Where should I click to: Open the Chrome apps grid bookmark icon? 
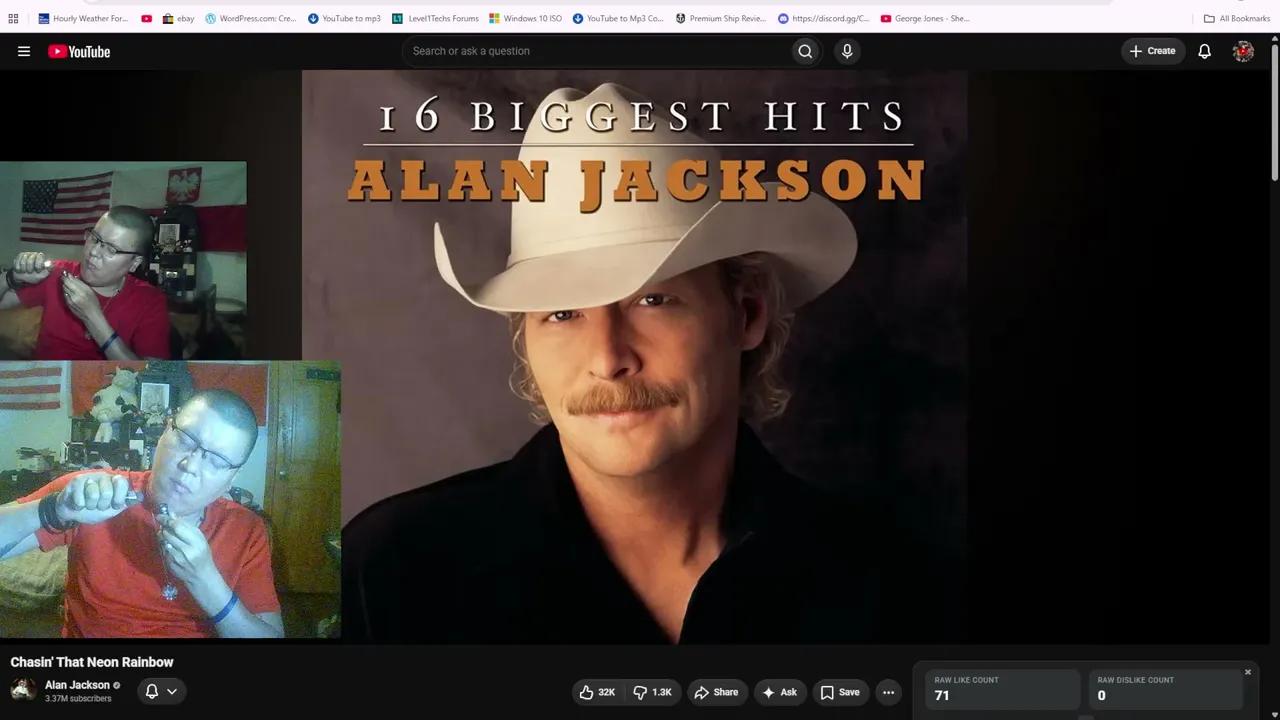(13, 18)
